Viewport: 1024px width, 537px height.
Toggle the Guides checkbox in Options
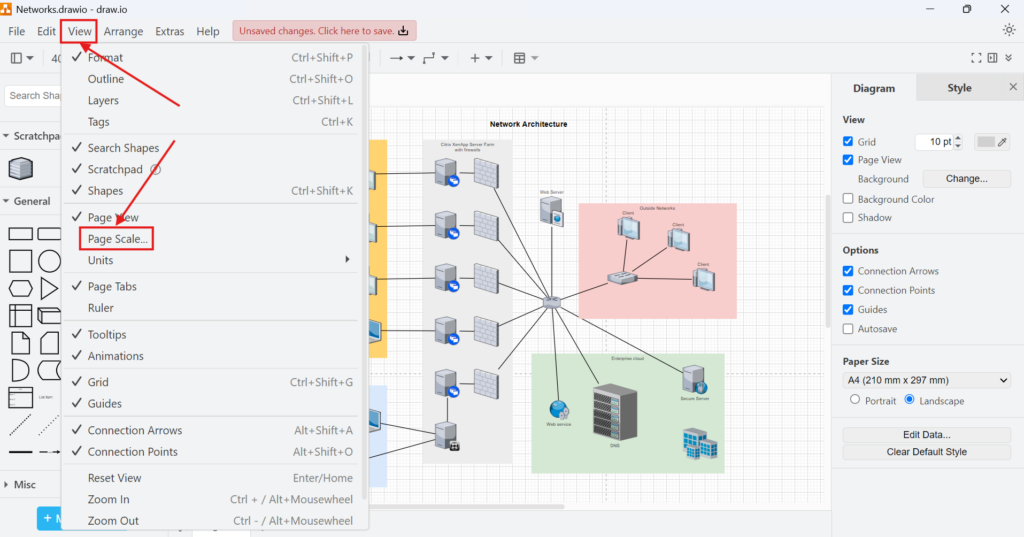pos(848,309)
